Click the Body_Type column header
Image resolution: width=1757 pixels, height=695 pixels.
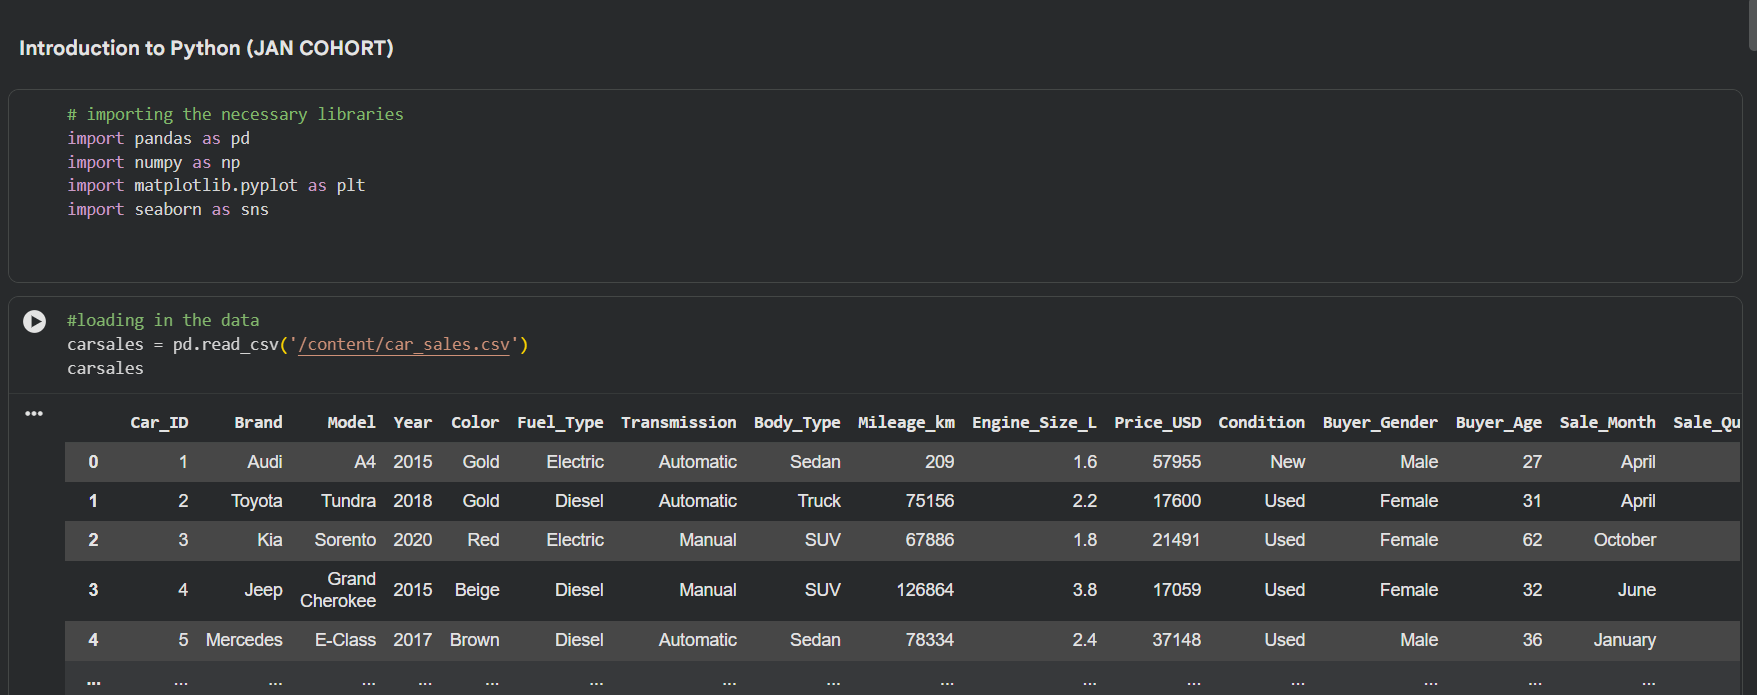797,422
